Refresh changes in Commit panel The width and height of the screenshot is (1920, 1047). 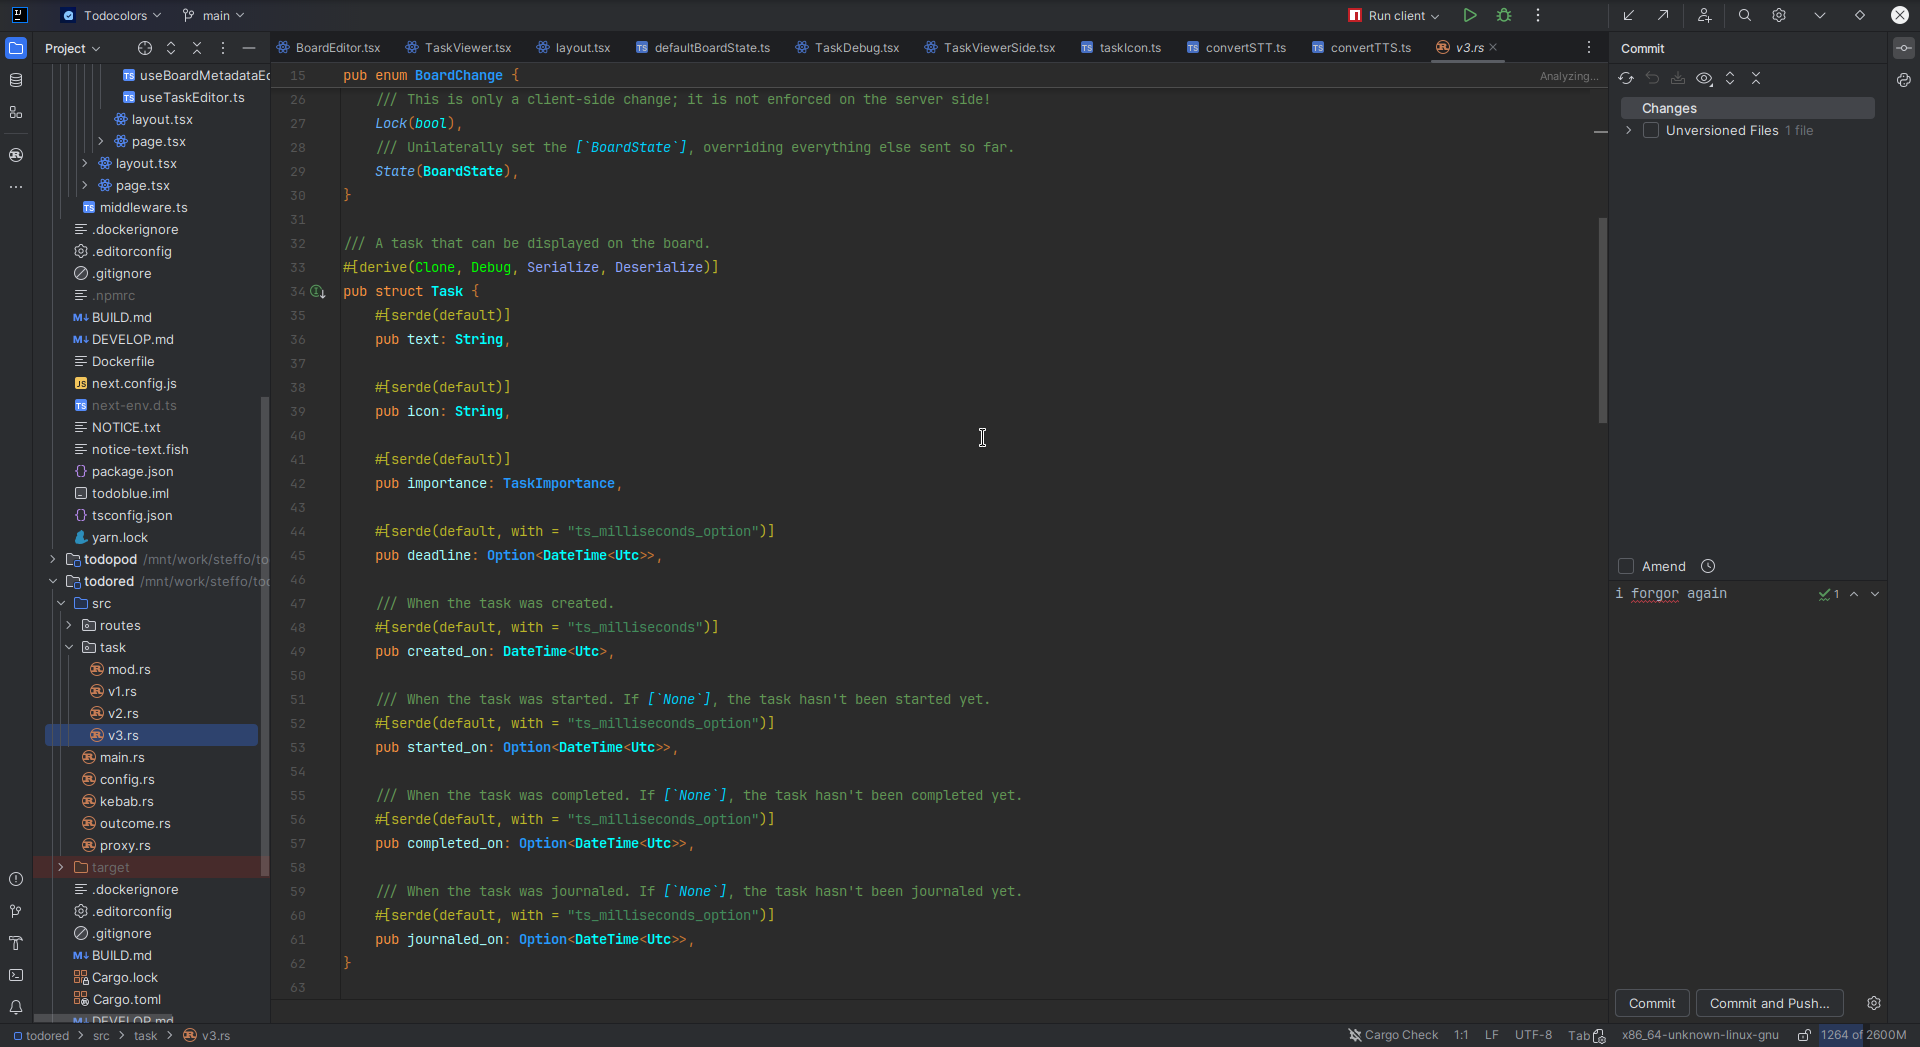point(1626,78)
